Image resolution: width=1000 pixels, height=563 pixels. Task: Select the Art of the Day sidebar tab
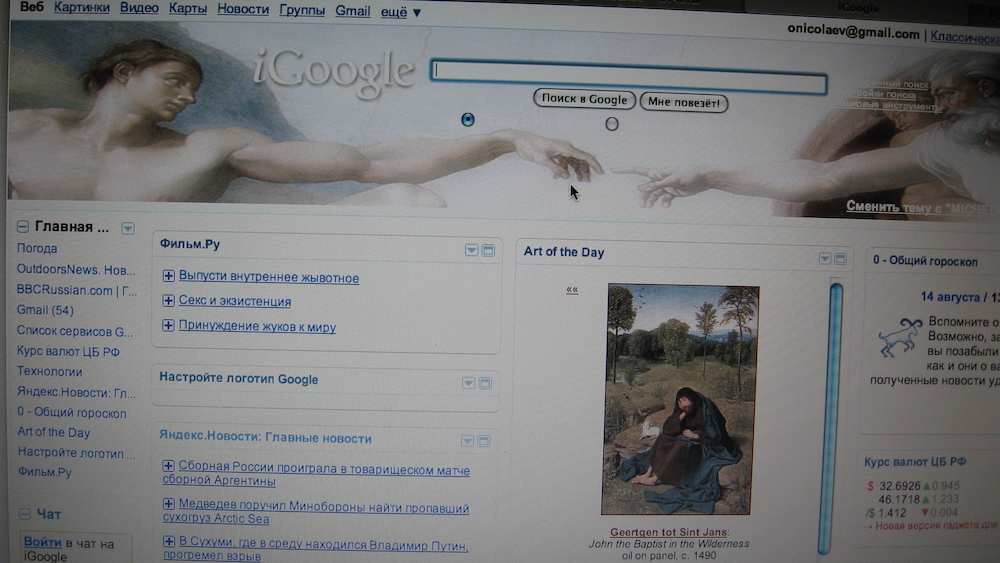coord(54,432)
